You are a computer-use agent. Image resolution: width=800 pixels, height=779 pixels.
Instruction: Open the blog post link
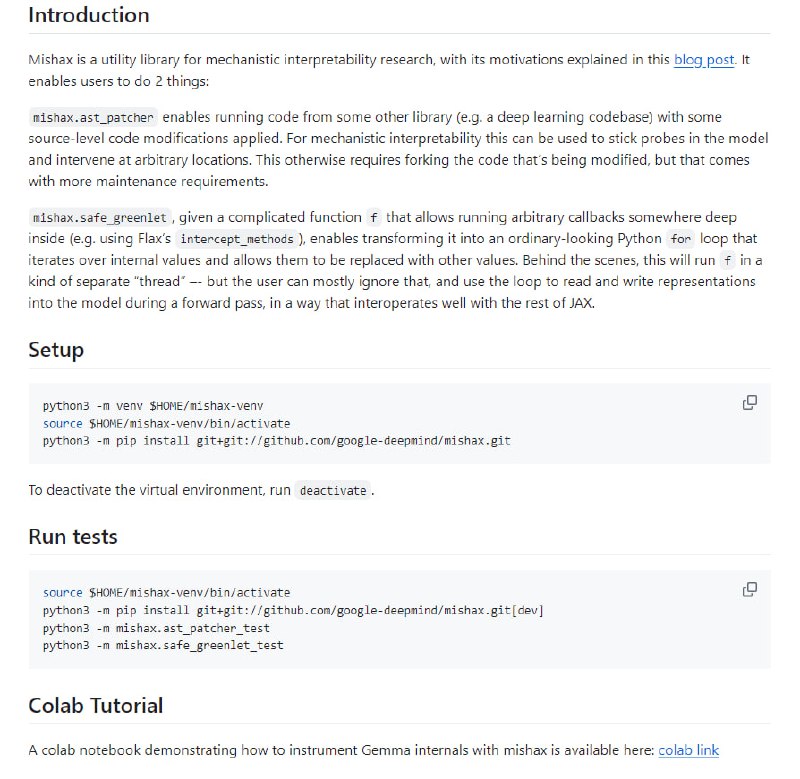click(x=704, y=60)
